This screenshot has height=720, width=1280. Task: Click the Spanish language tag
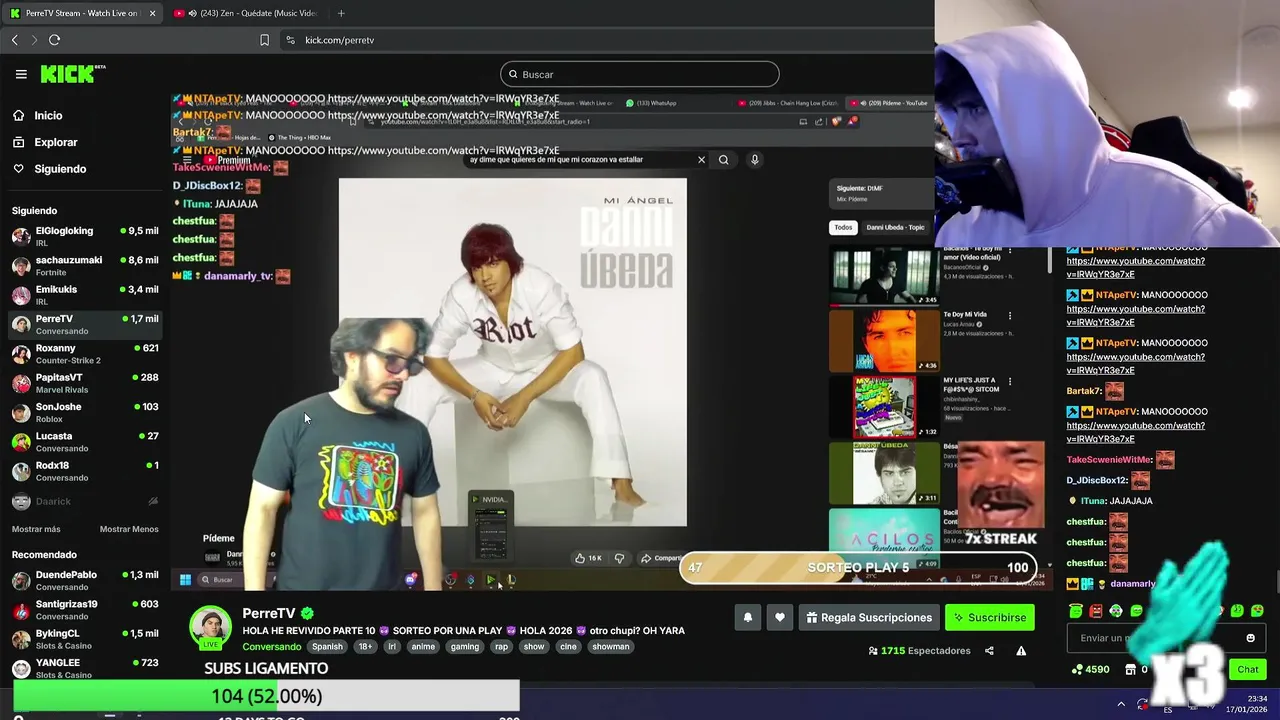click(327, 647)
